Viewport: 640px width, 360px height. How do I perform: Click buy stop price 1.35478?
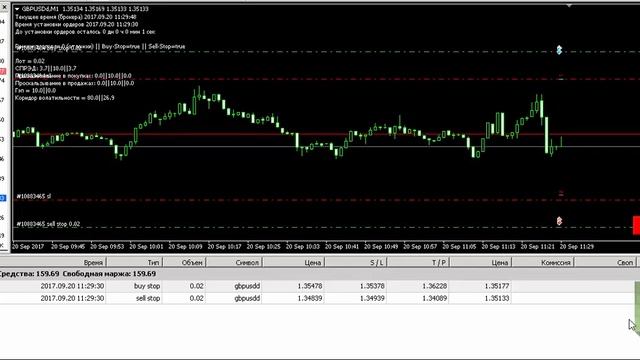310,286
